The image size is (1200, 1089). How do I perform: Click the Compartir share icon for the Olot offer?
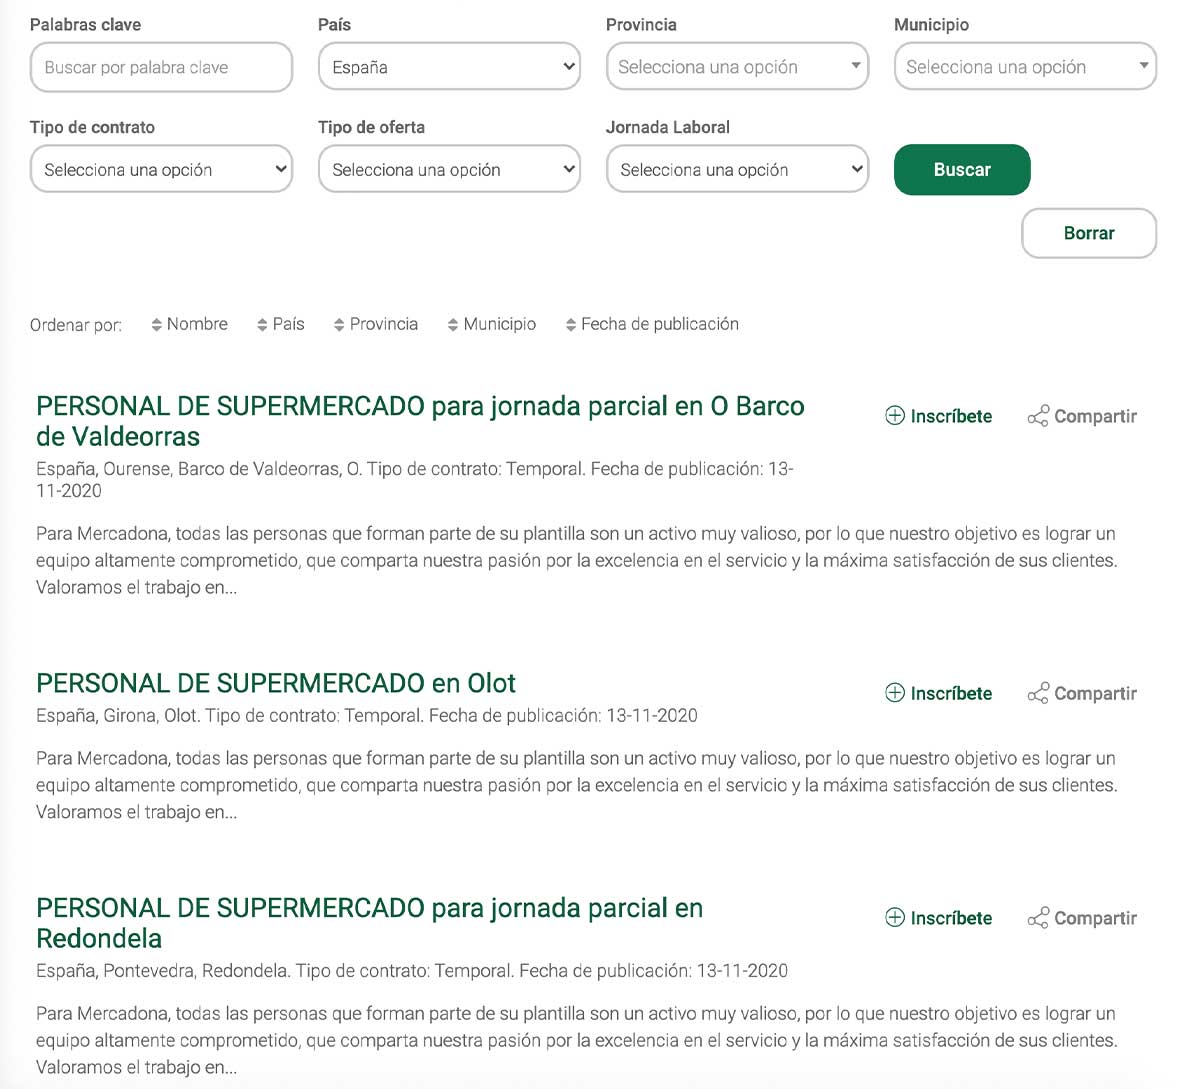[x=1040, y=693]
